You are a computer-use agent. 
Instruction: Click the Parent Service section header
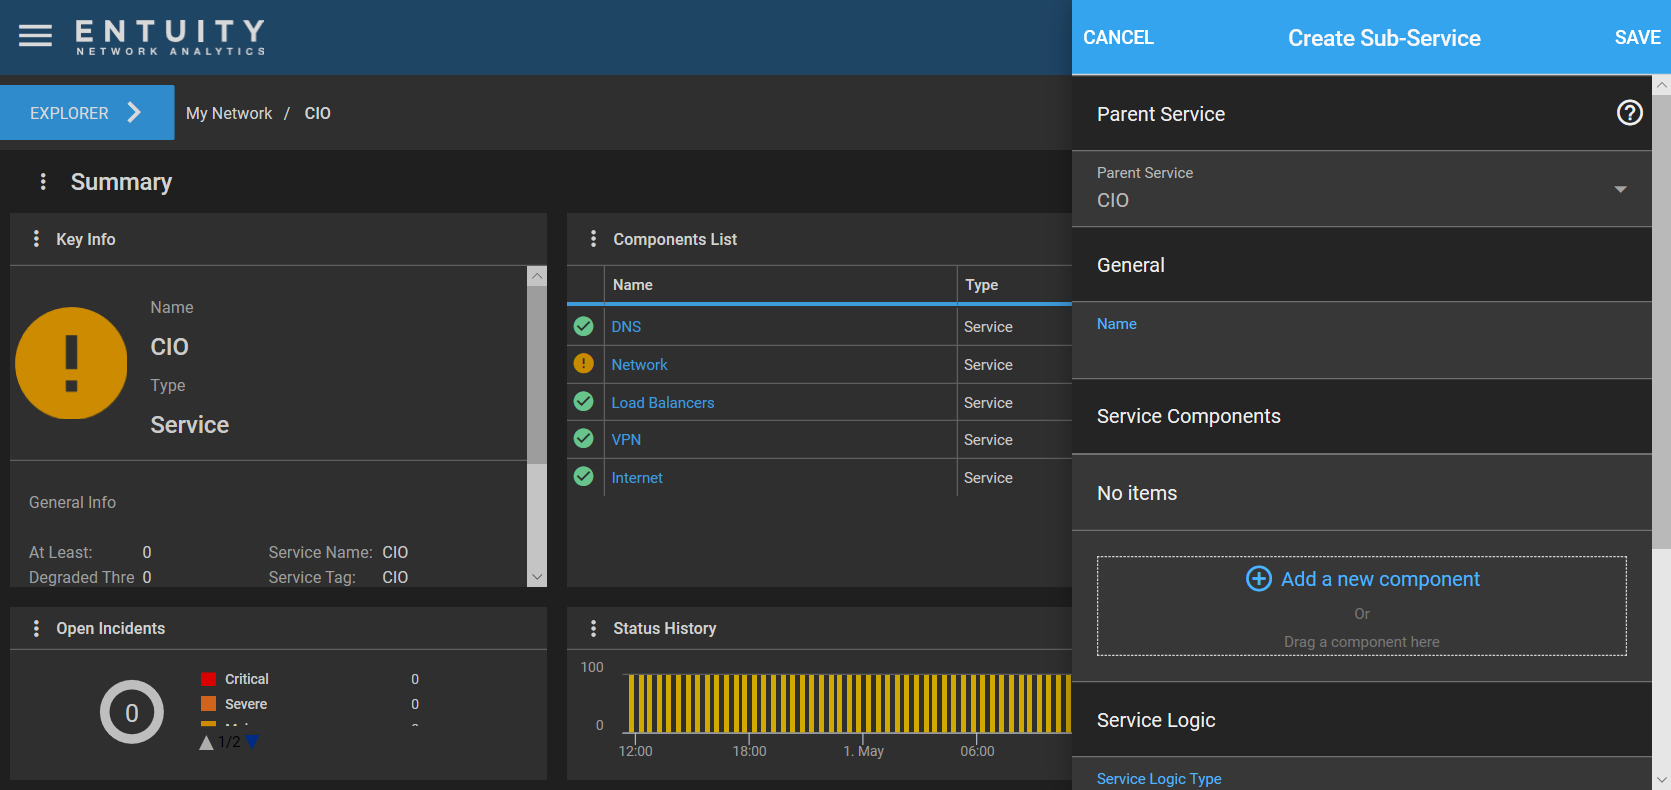[1361, 114]
